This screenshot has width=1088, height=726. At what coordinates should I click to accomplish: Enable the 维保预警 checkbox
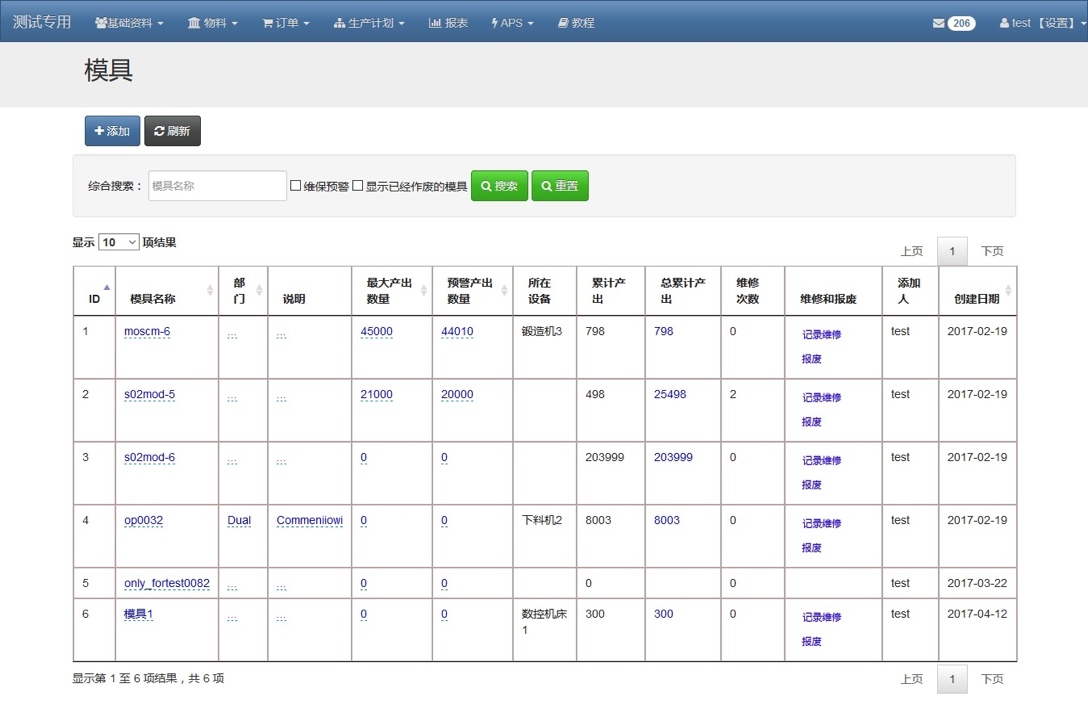[296, 185]
